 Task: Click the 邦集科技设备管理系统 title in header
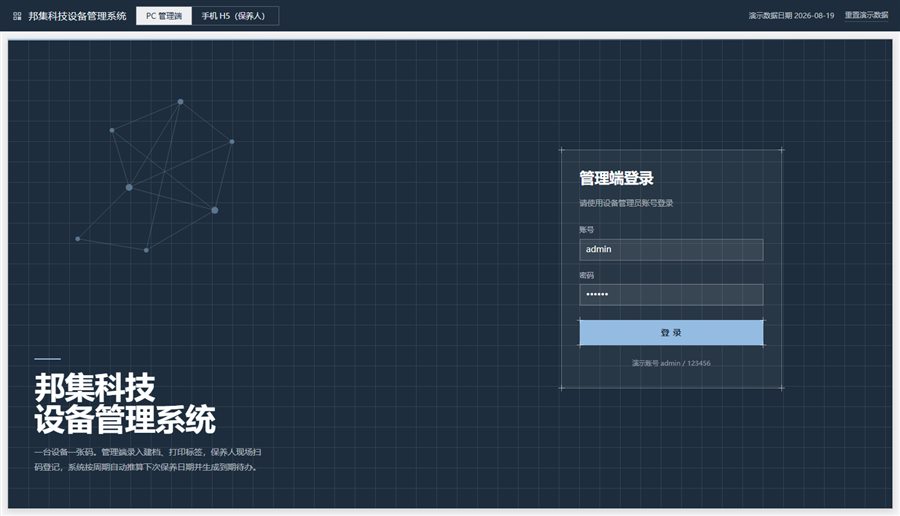coord(77,16)
